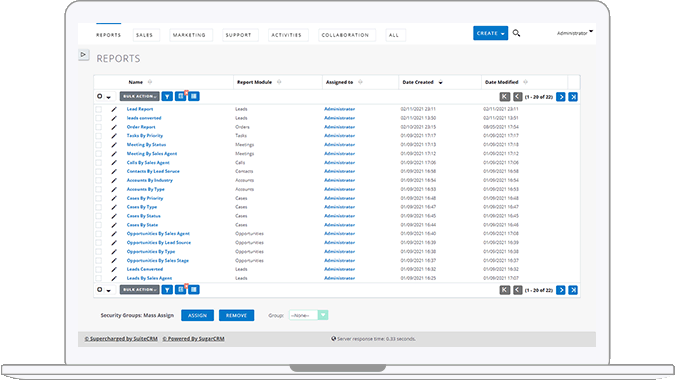This screenshot has width=675, height=380.
Task: Edit the Order Report pencil icon
Action: click(114, 127)
